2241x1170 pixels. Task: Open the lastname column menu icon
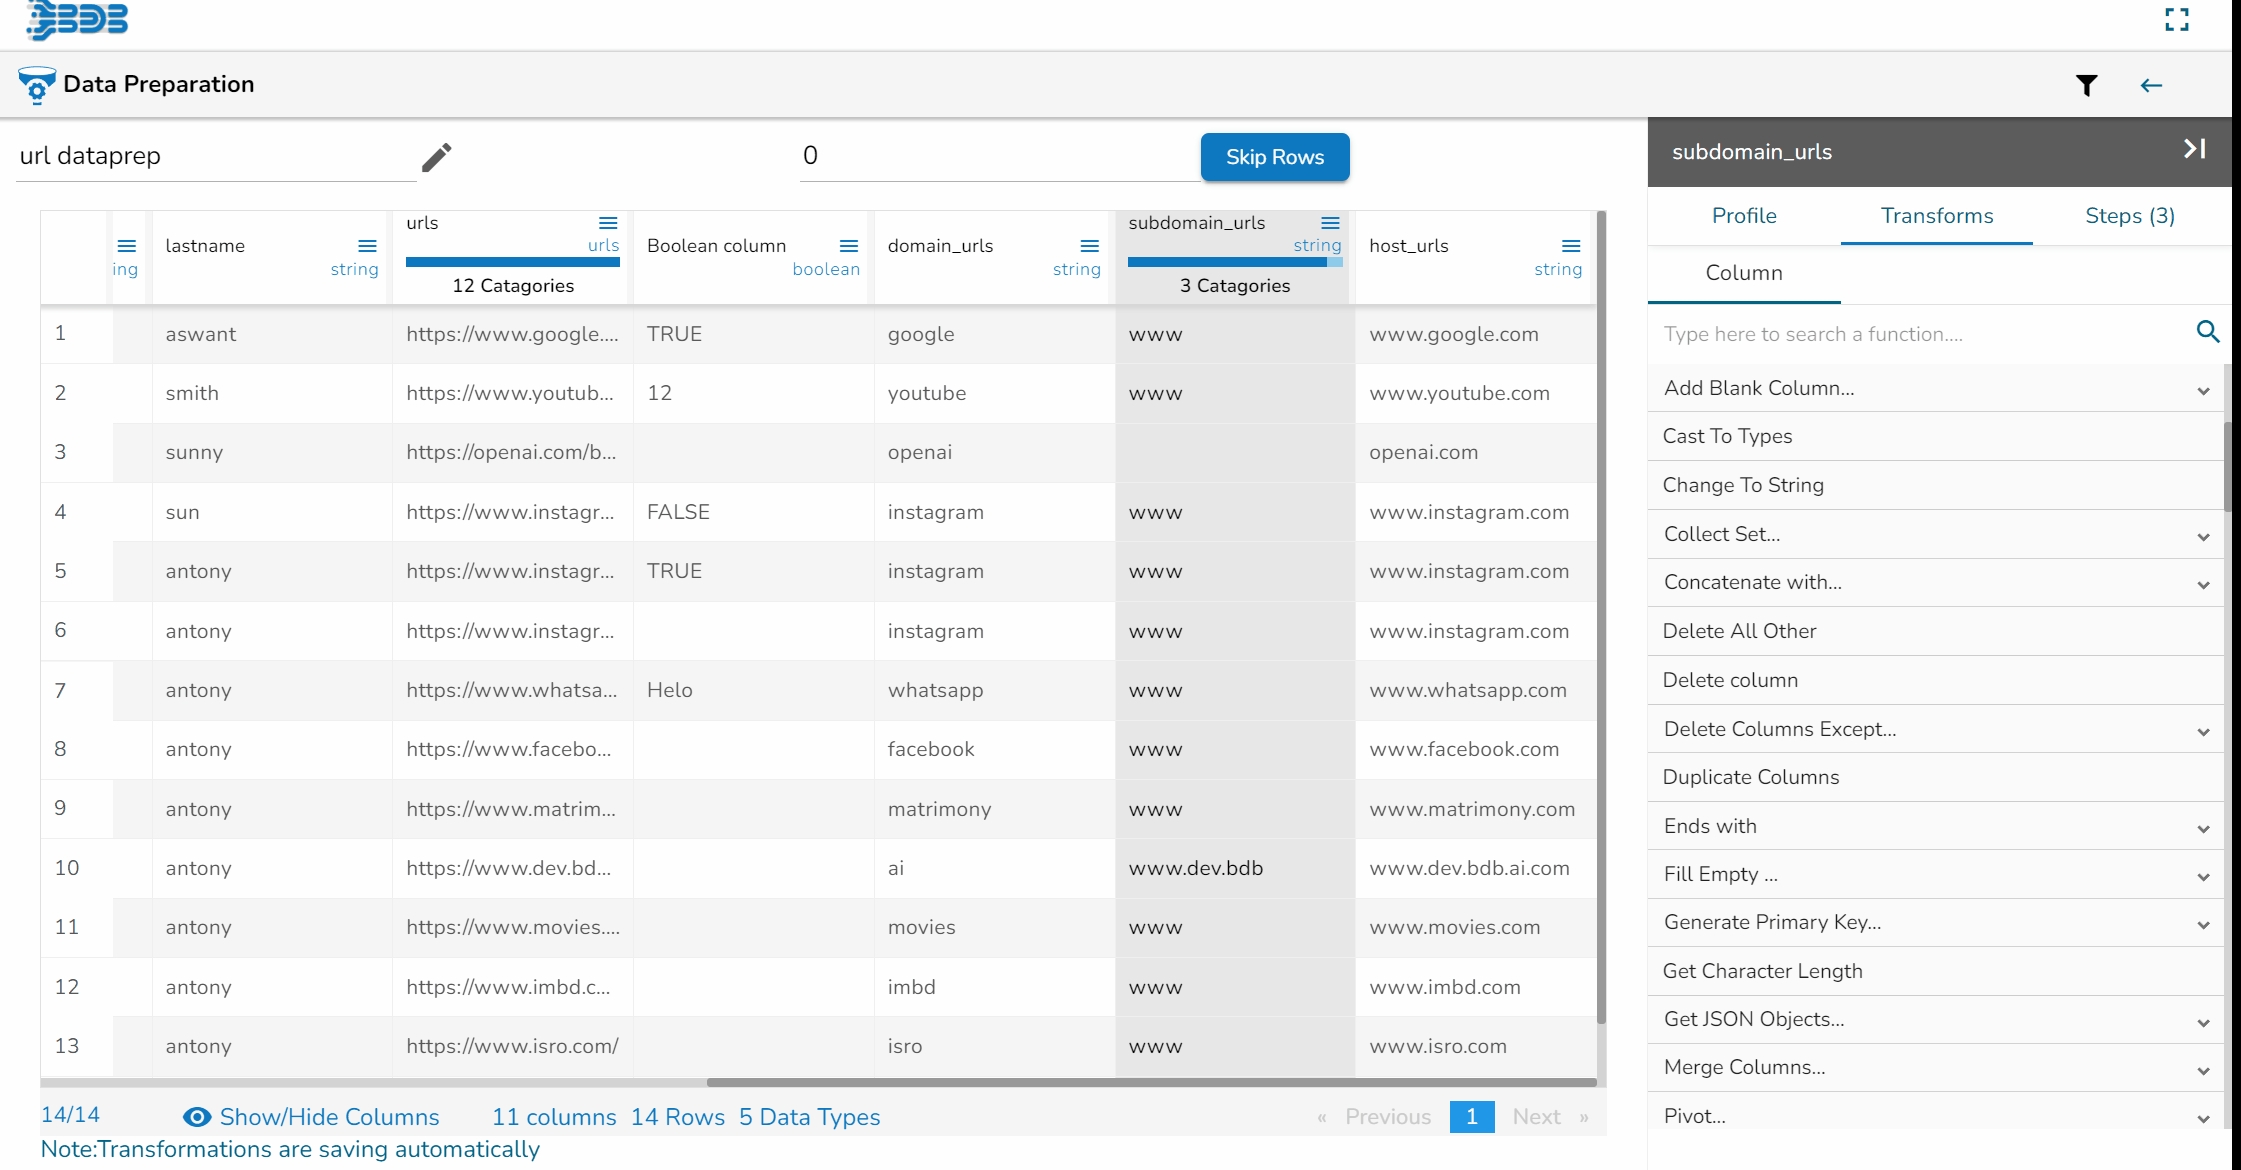click(367, 246)
